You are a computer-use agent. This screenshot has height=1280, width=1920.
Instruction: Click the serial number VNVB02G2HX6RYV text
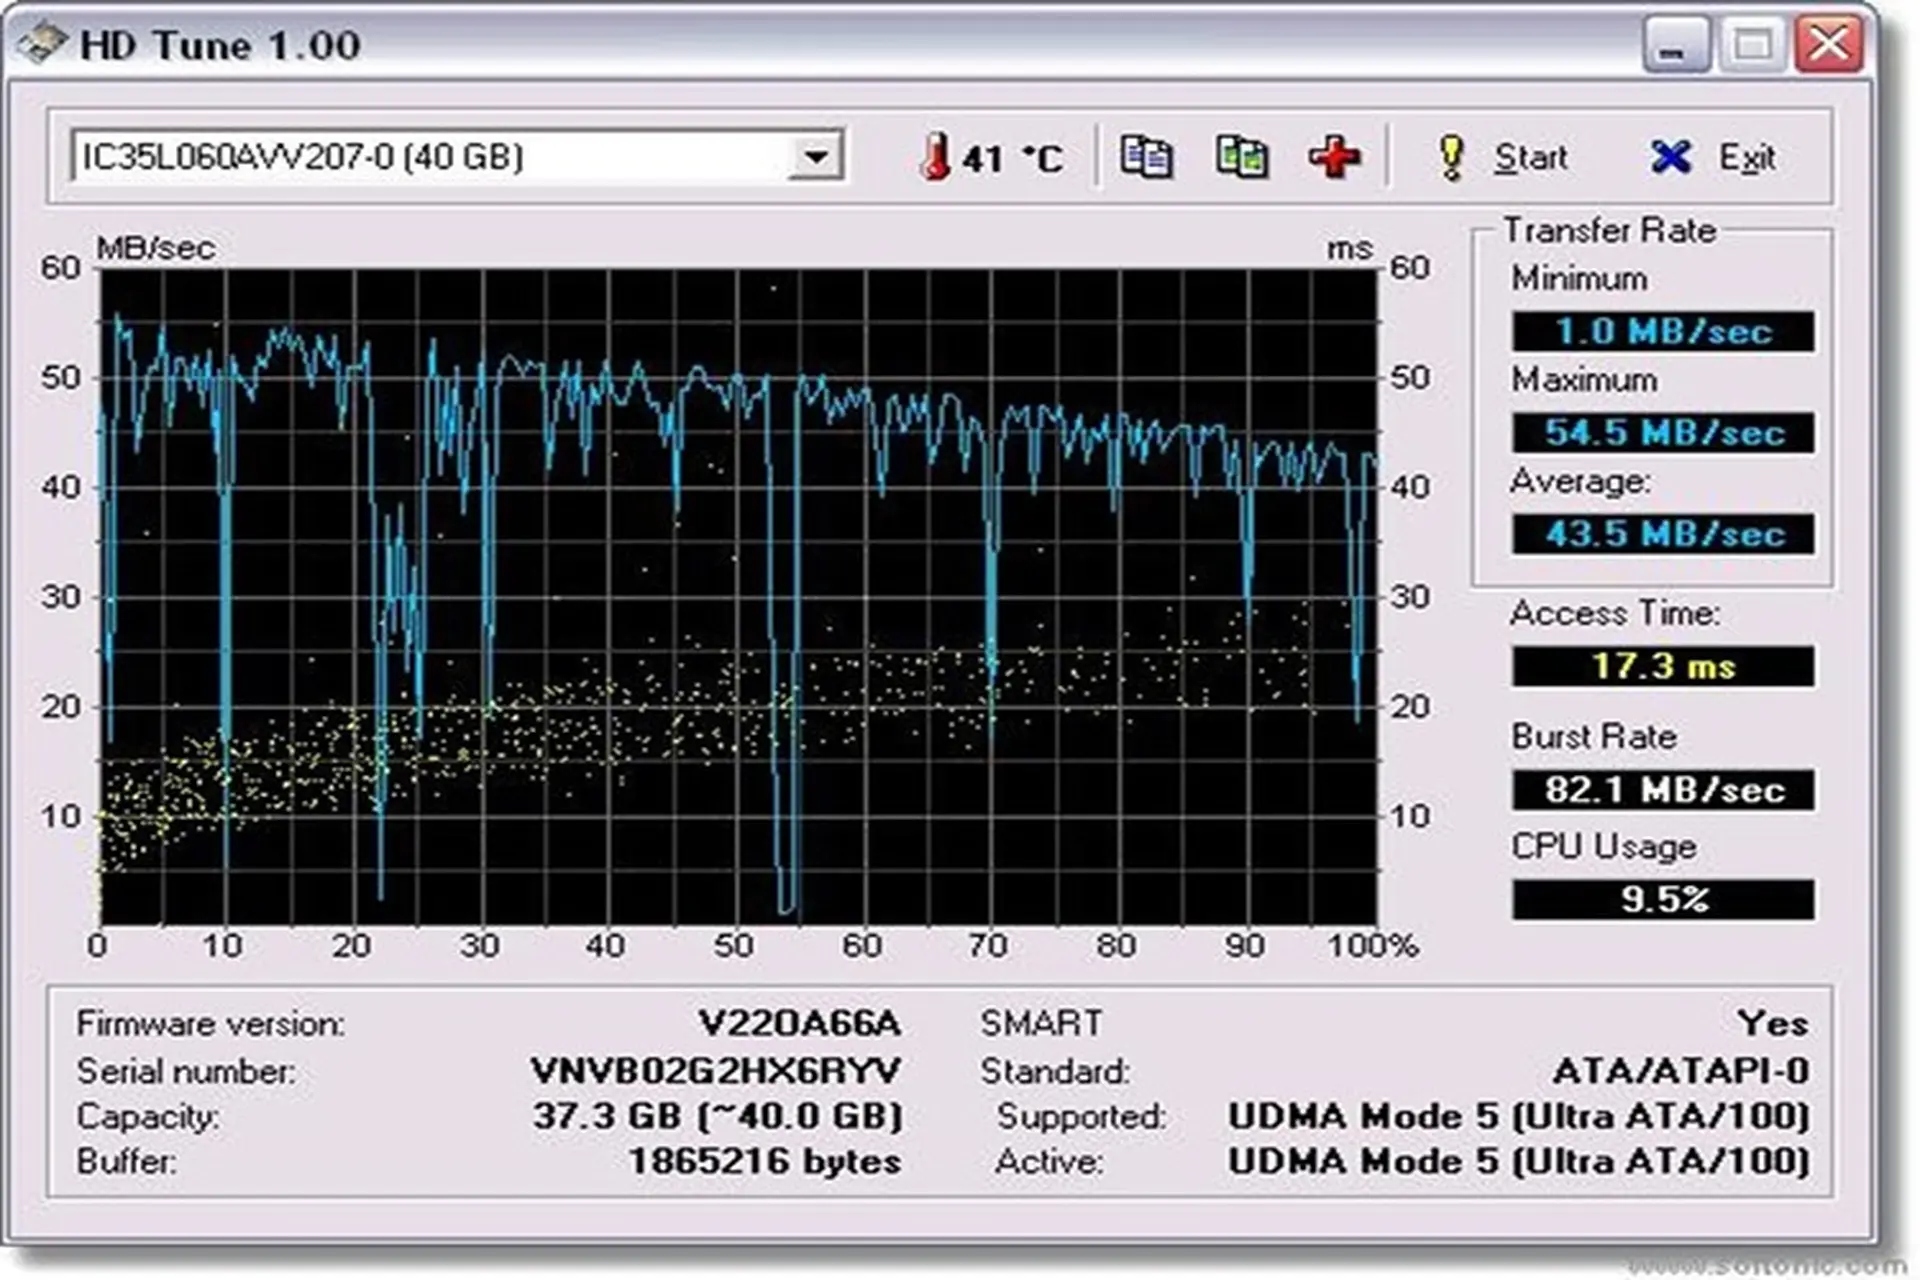715,1071
